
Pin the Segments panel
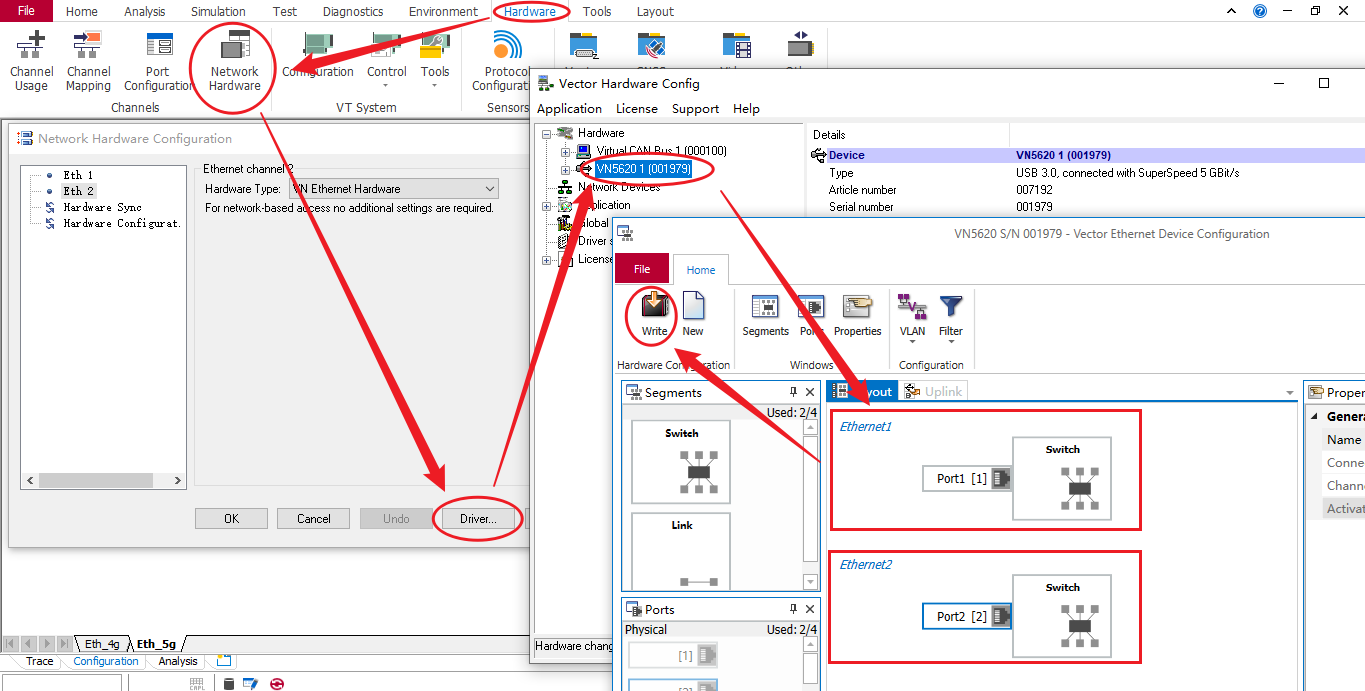pyautogui.click(x=793, y=392)
